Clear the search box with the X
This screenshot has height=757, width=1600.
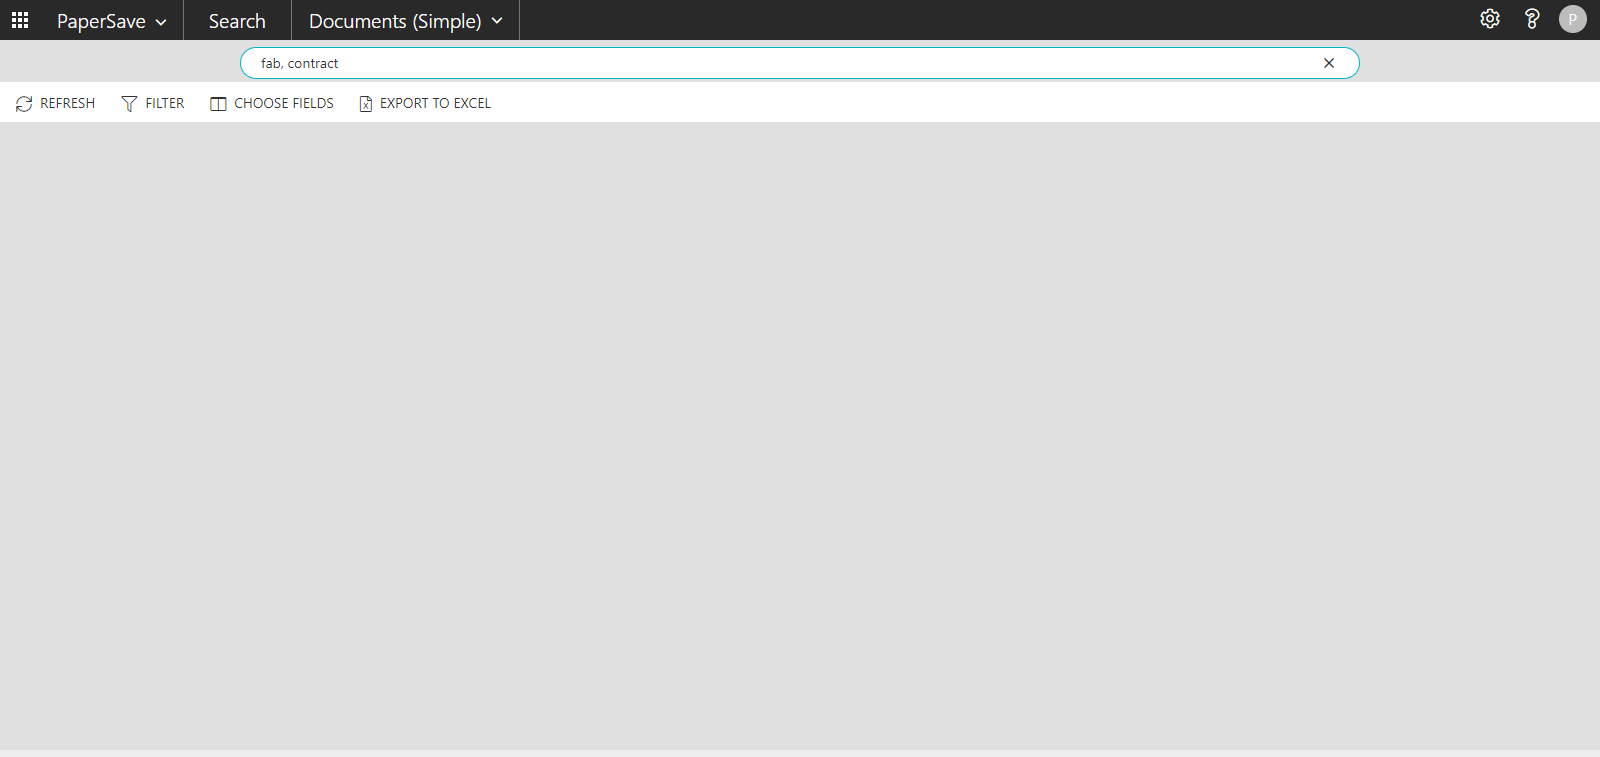[1329, 63]
